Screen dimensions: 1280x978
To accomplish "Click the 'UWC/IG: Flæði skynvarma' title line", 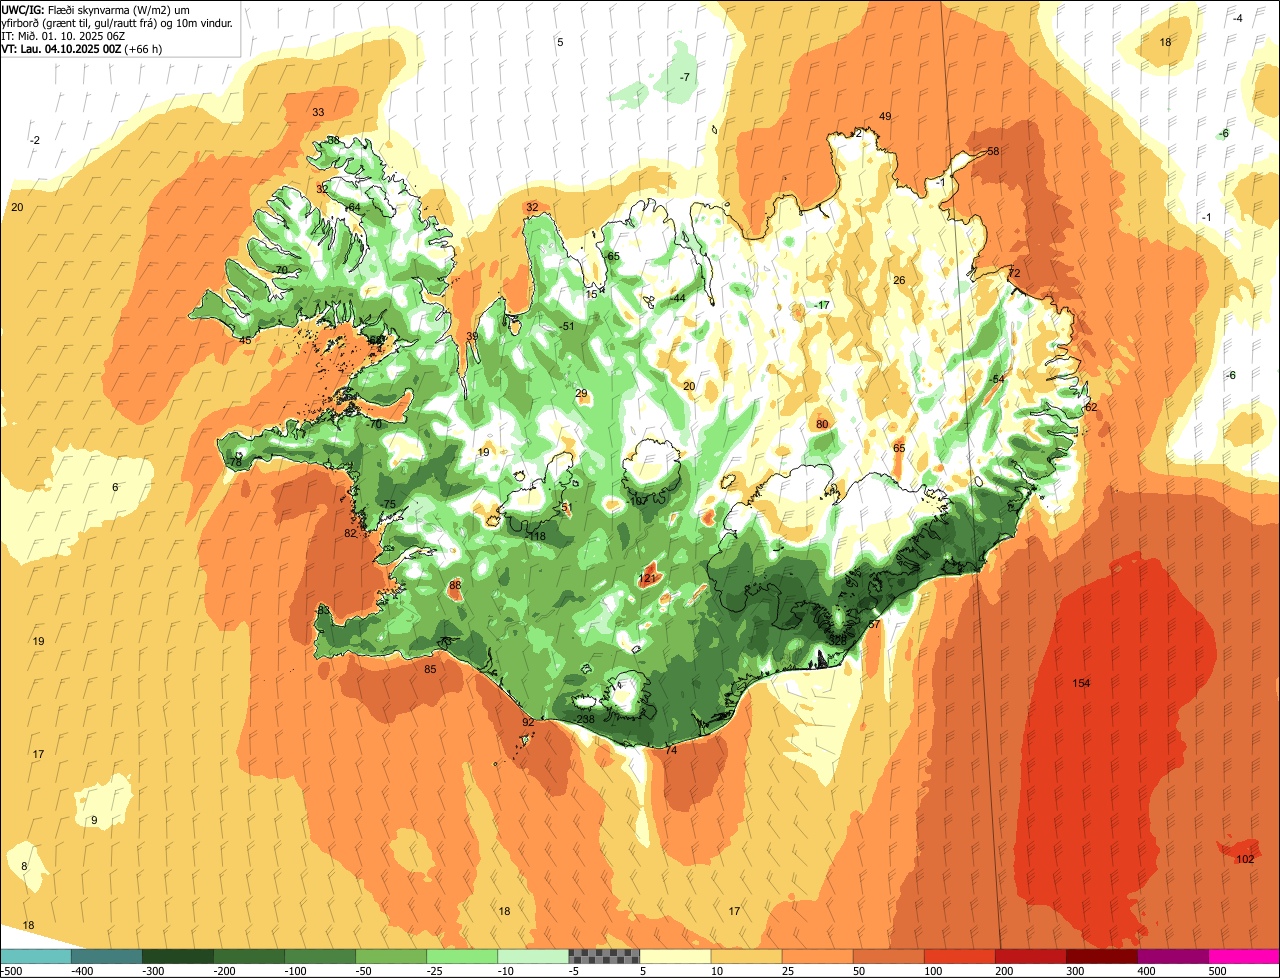I will 95,9.
